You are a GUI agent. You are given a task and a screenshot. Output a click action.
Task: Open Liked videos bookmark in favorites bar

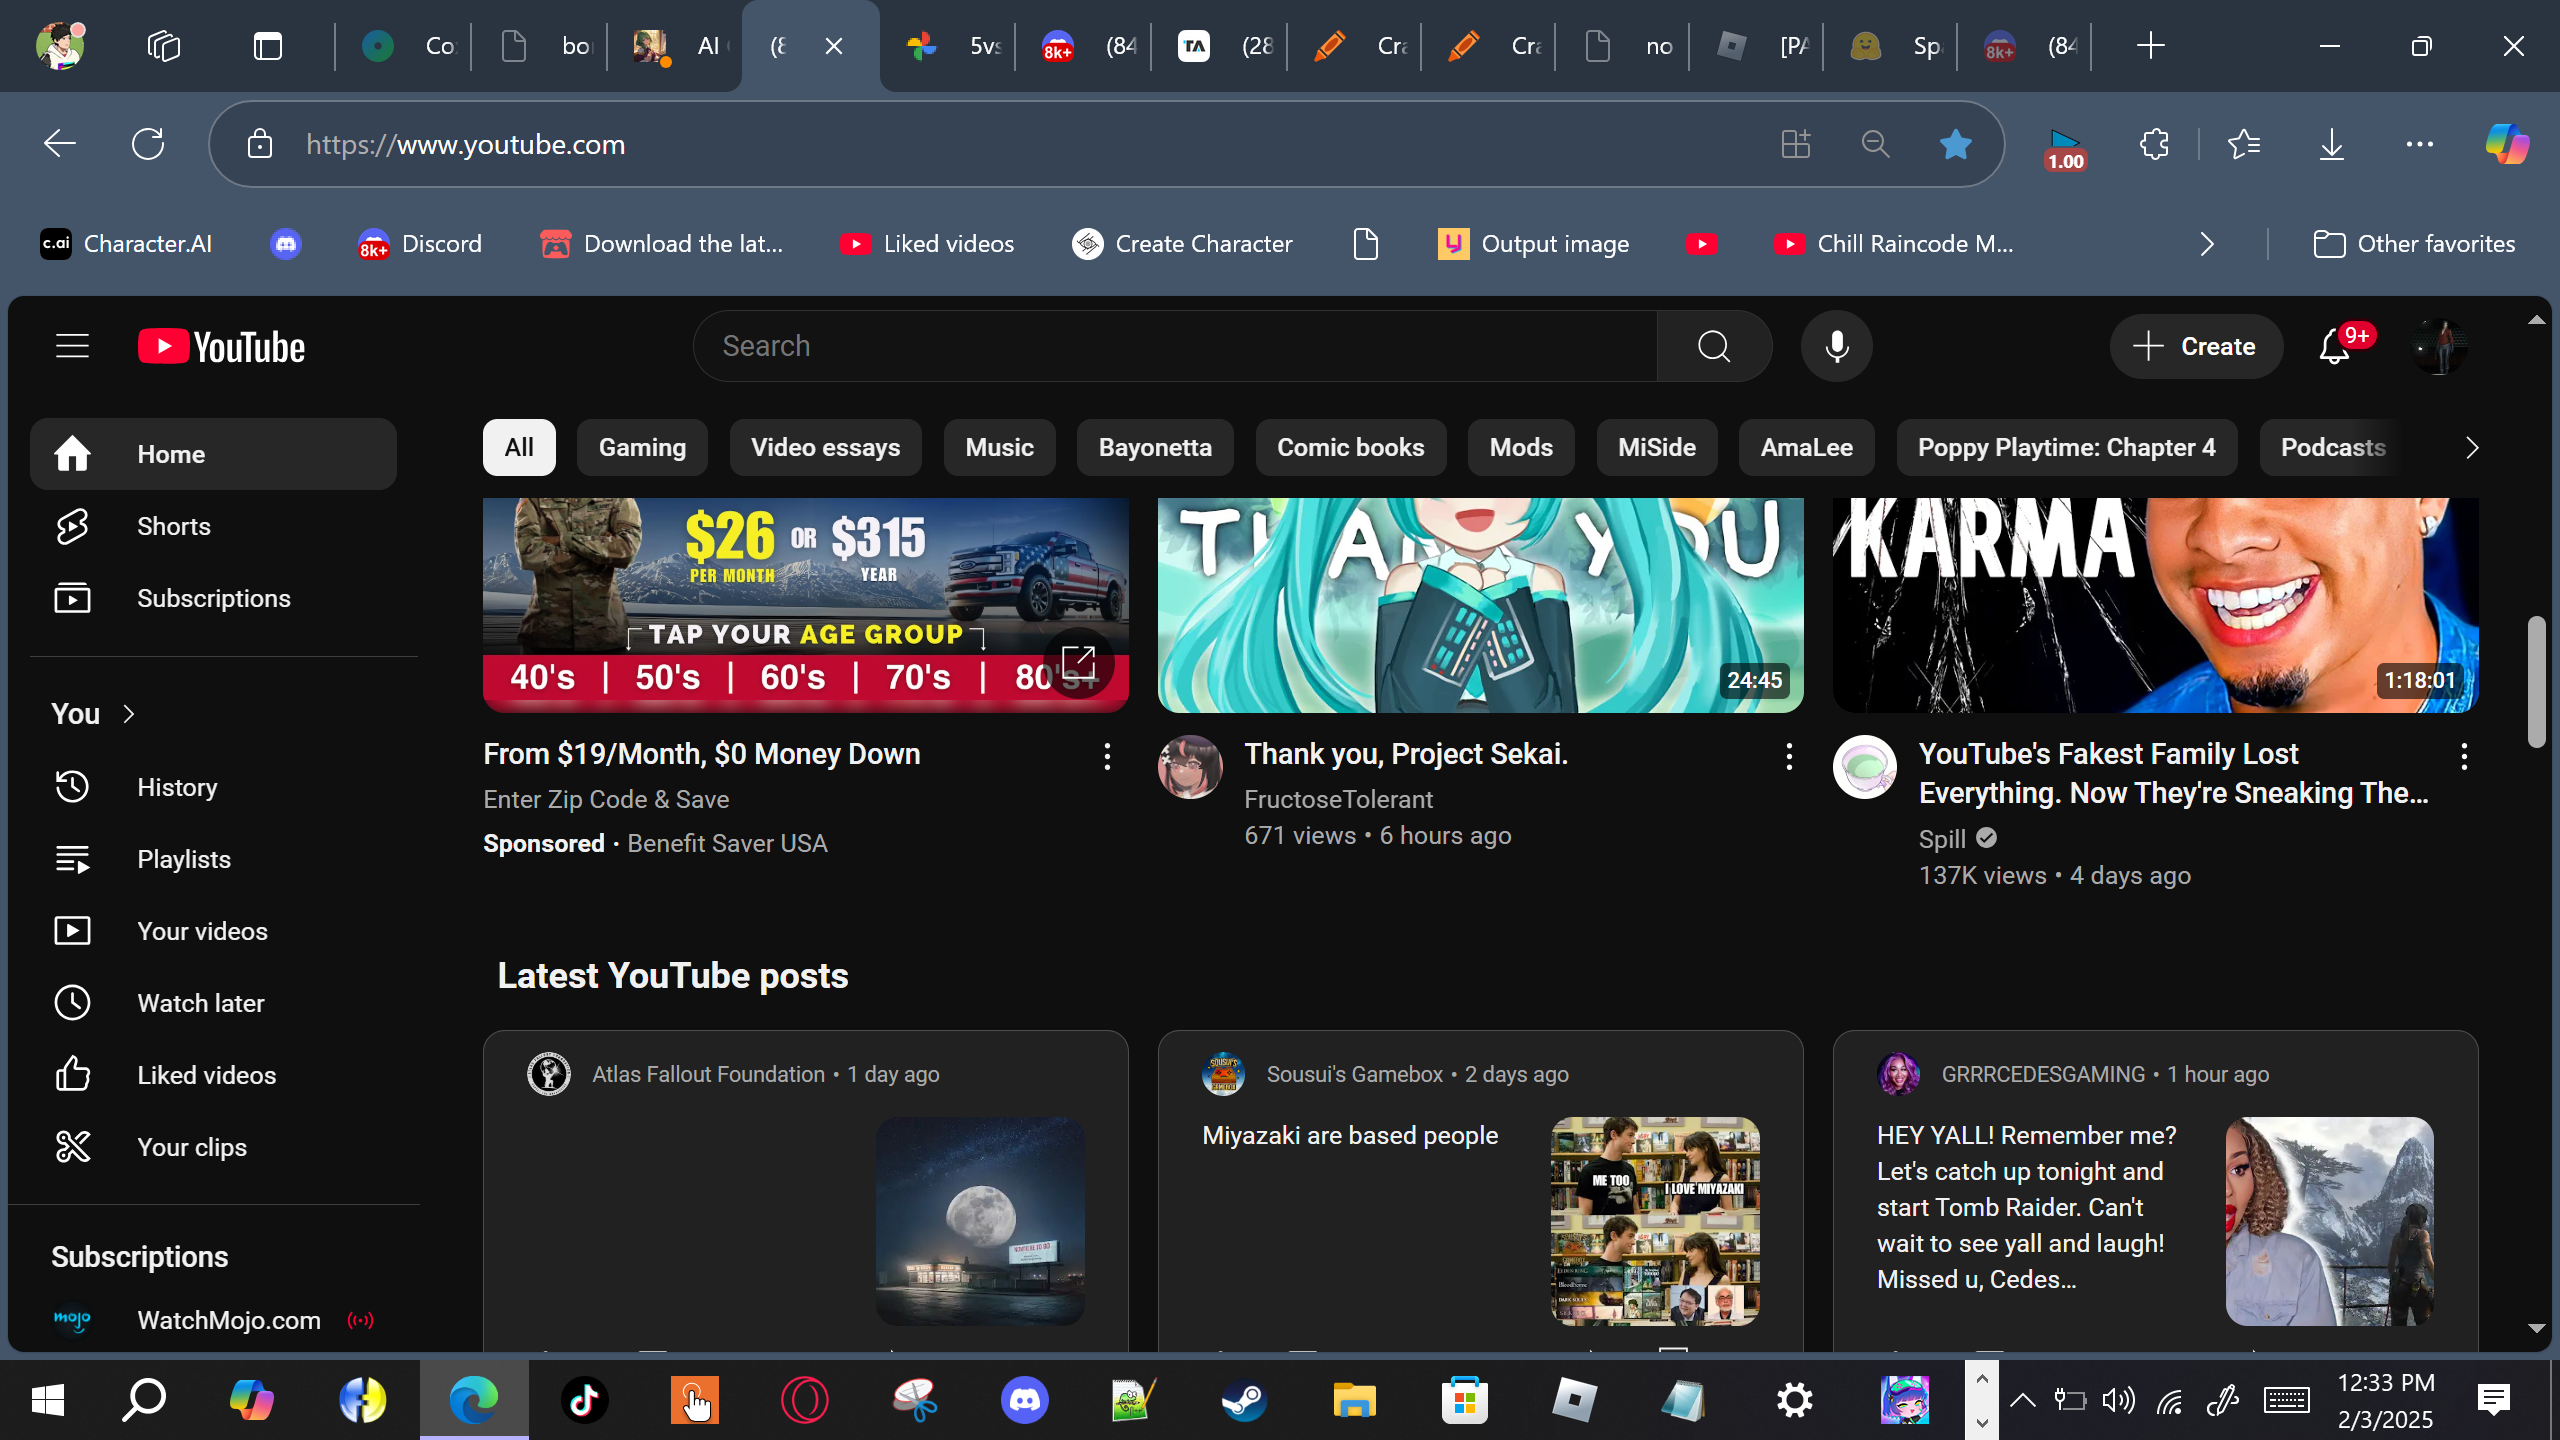(927, 244)
